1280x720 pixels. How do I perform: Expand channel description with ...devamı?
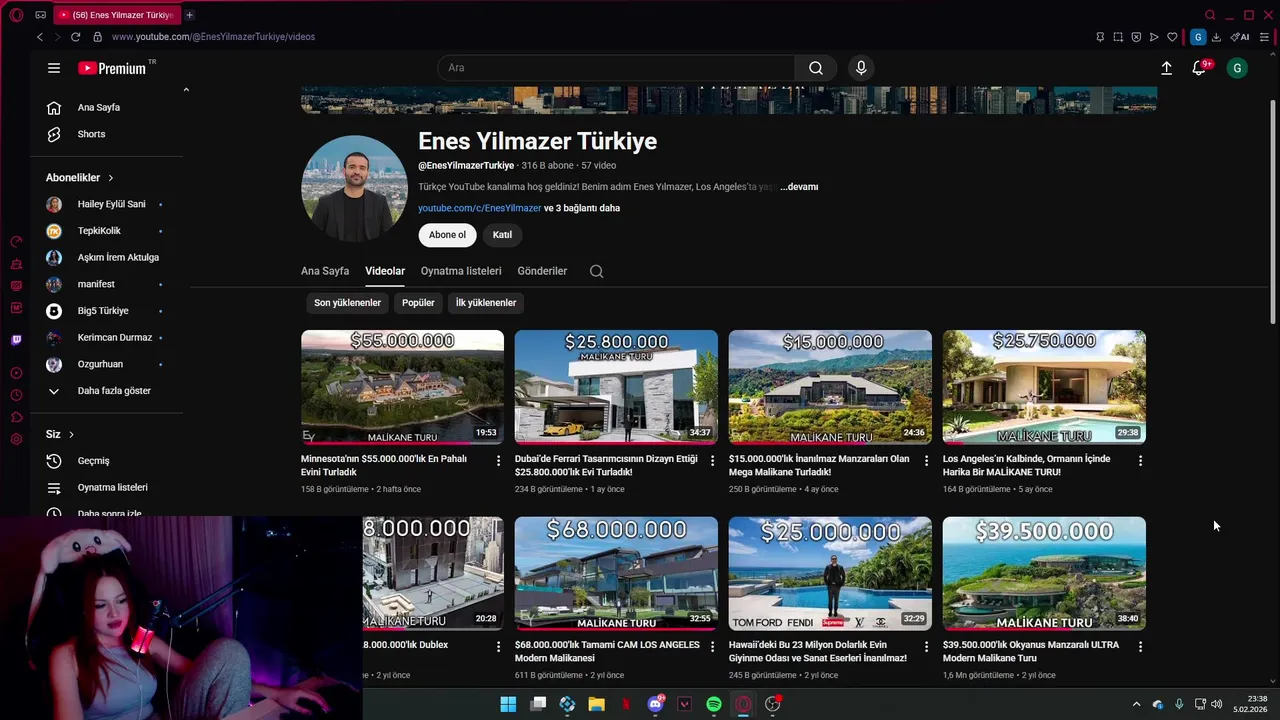coord(799,187)
